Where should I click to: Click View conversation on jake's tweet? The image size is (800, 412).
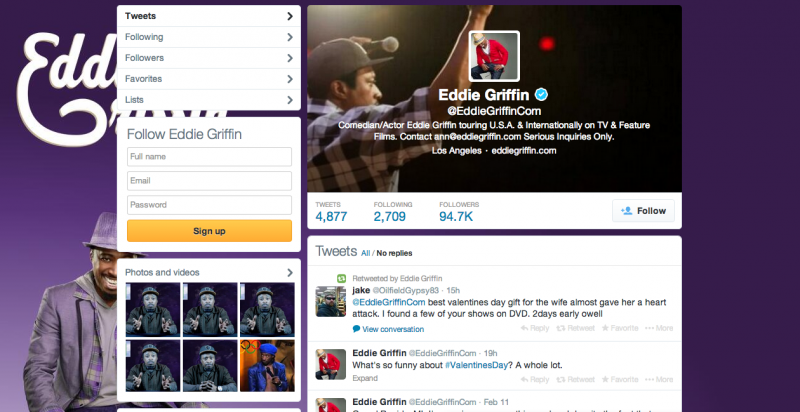click(x=393, y=329)
